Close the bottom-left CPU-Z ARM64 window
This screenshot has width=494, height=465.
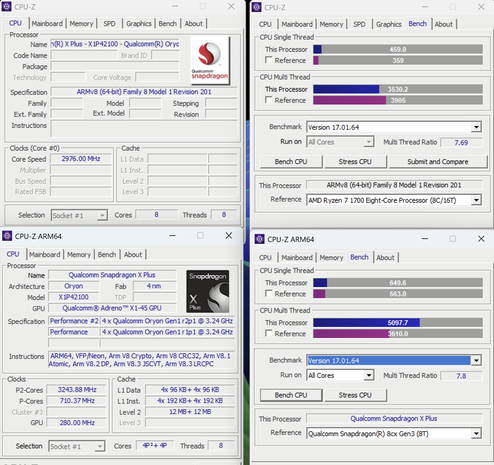coord(229,236)
